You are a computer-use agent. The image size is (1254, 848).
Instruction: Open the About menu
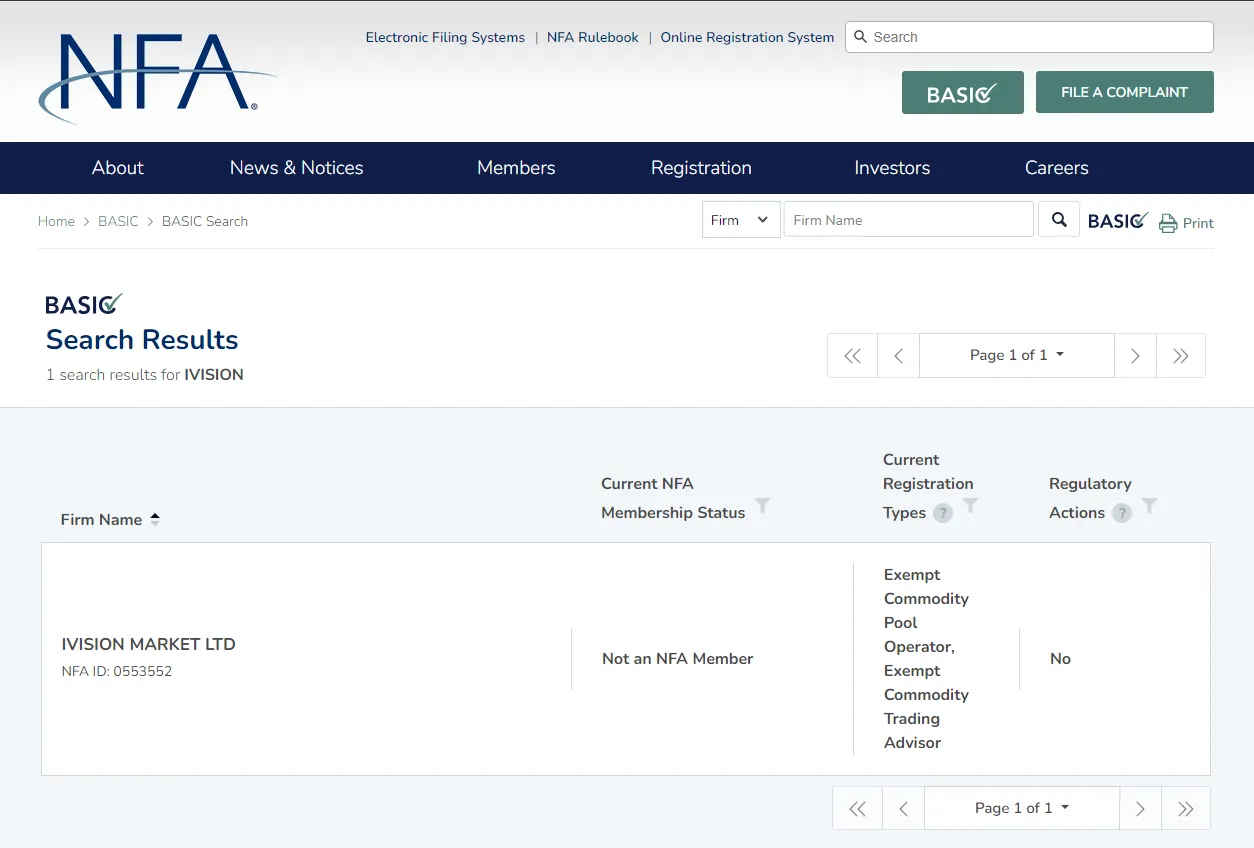118,168
